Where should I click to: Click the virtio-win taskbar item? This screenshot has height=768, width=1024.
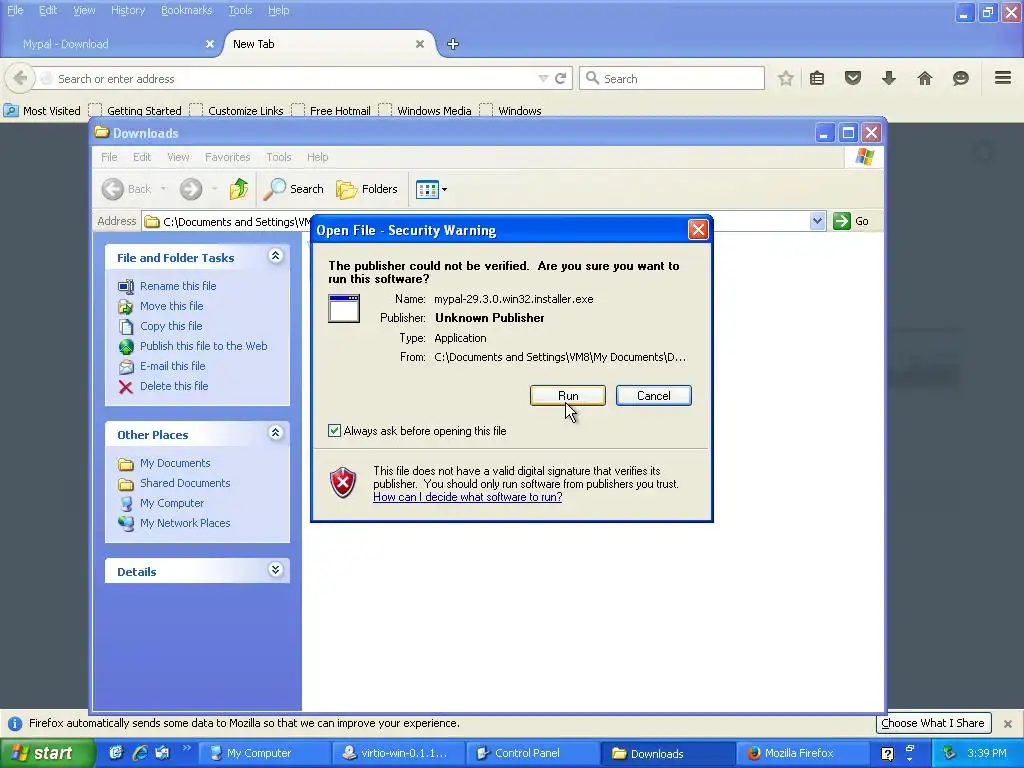point(396,753)
